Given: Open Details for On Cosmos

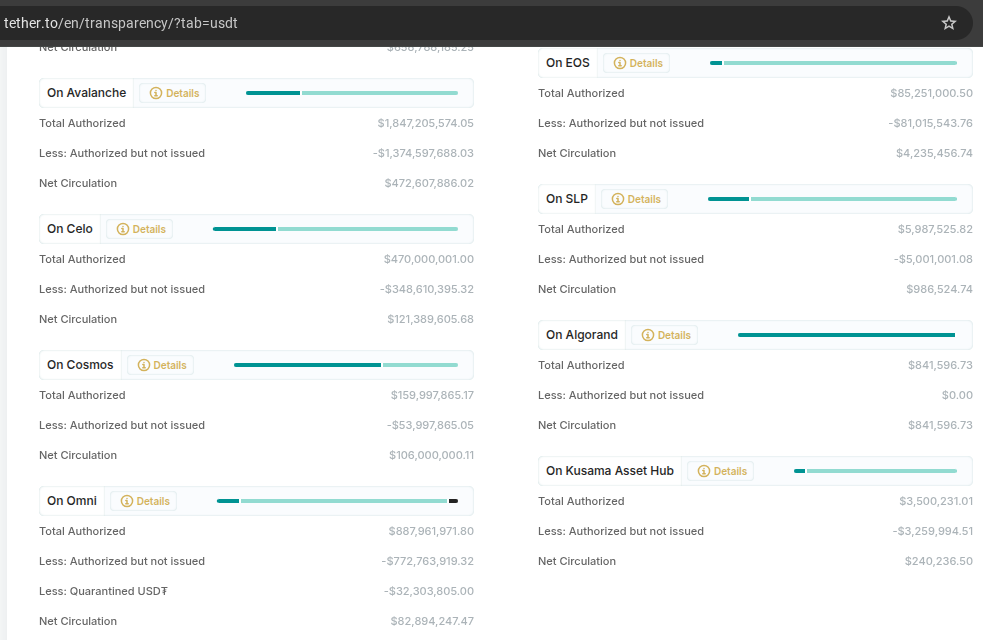Looking at the screenshot, I should [x=162, y=365].
